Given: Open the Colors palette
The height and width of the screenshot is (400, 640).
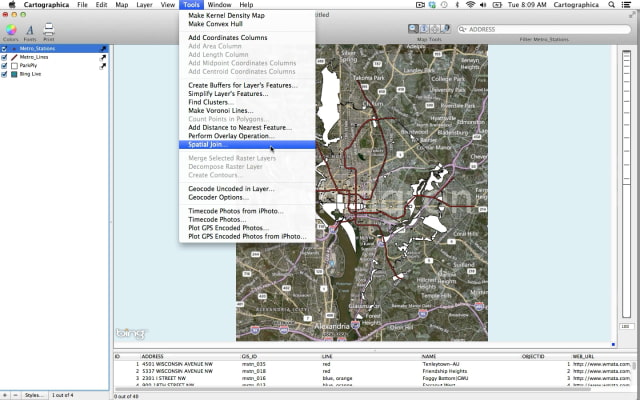Looking at the screenshot, I should (x=10, y=31).
